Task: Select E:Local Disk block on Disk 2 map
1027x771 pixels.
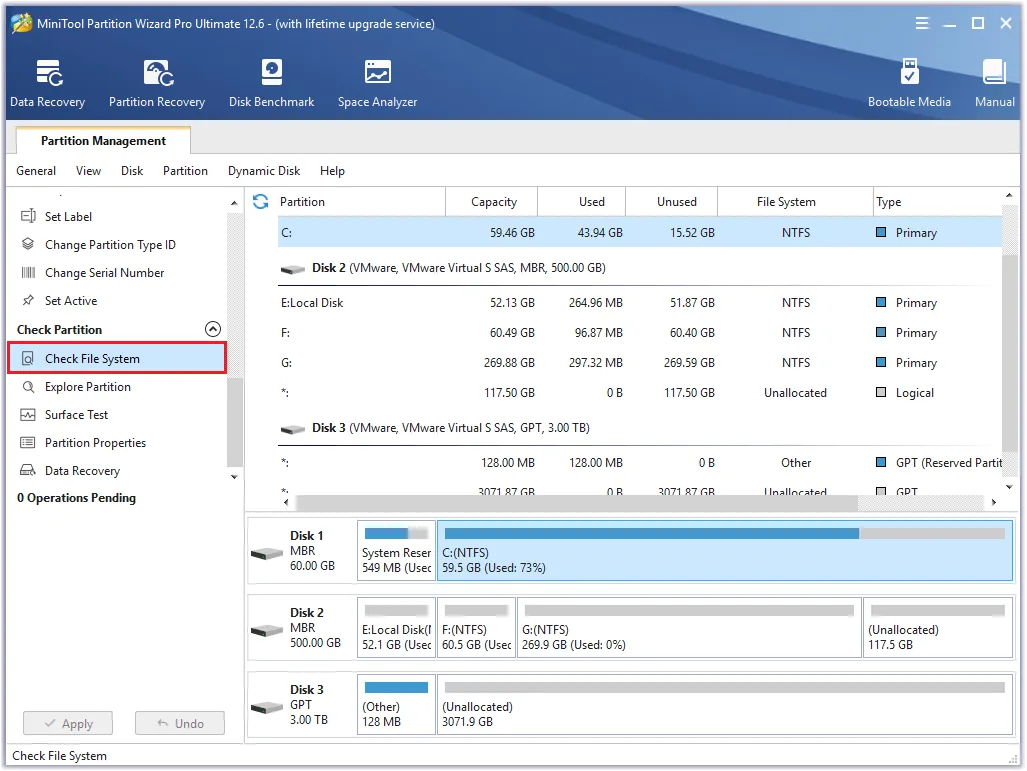Action: [x=396, y=628]
